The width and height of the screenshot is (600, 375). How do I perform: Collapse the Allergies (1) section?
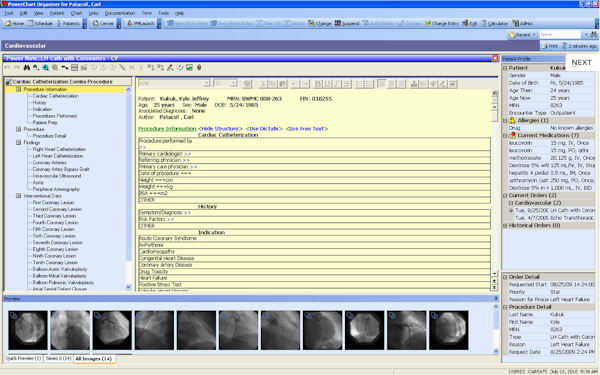(x=505, y=121)
